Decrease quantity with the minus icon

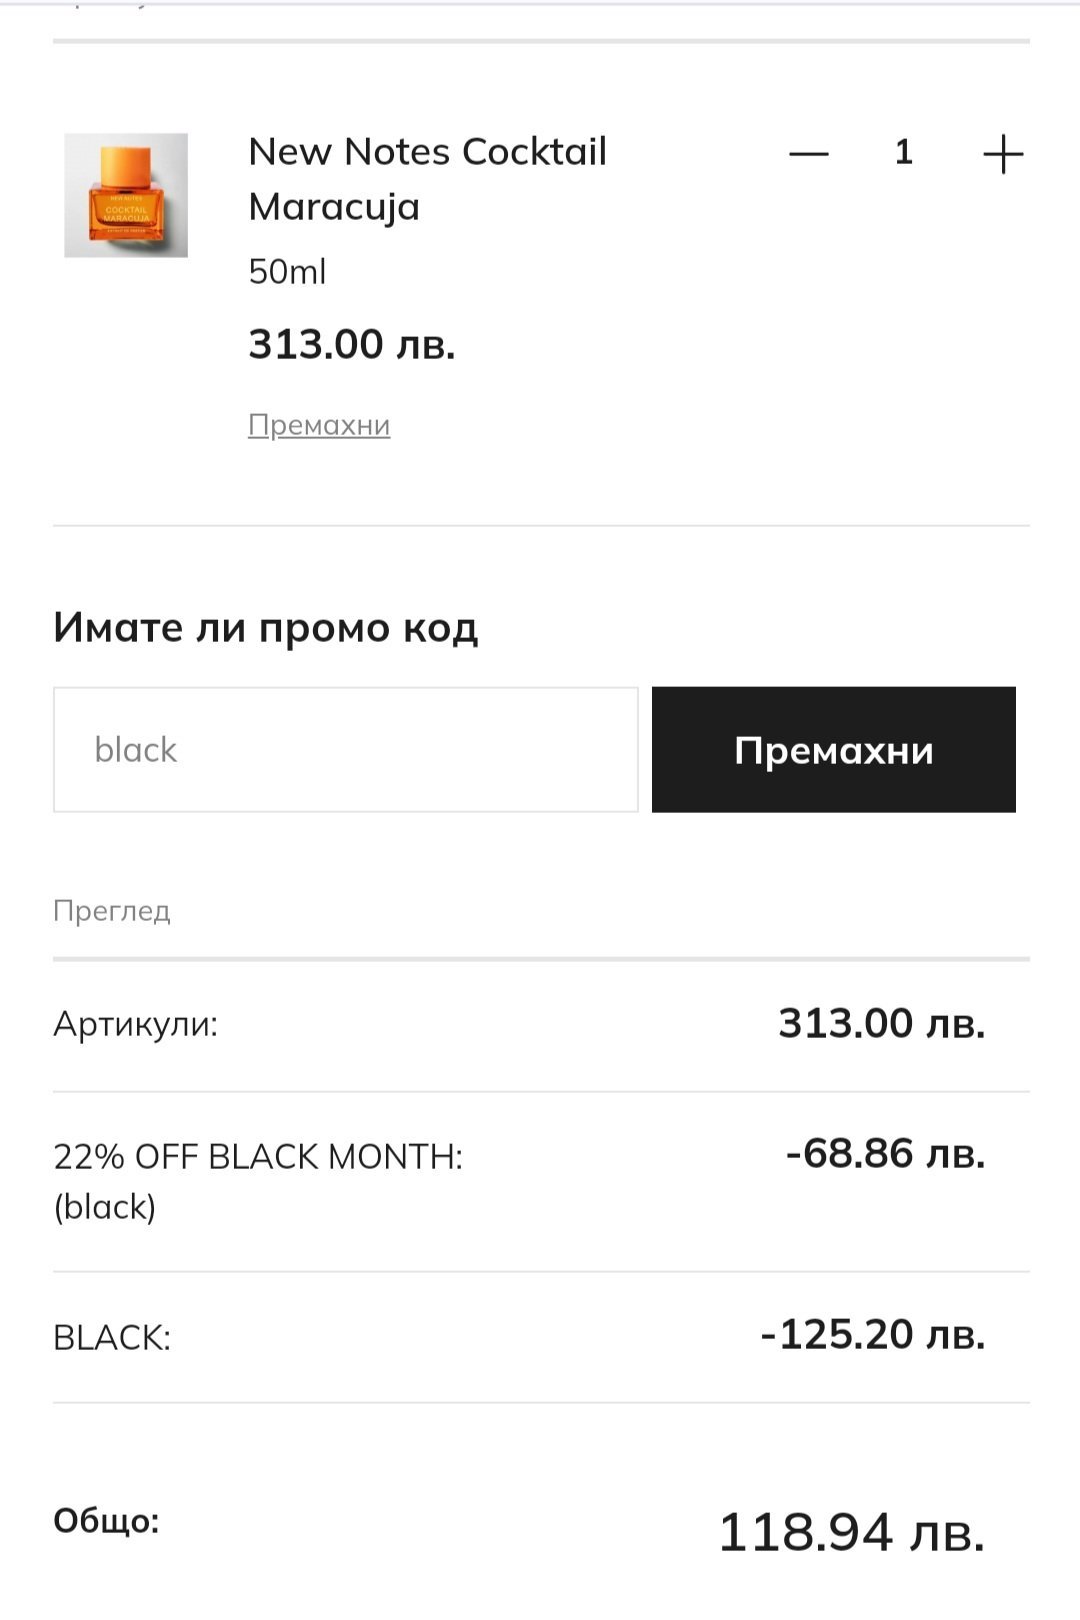point(808,154)
